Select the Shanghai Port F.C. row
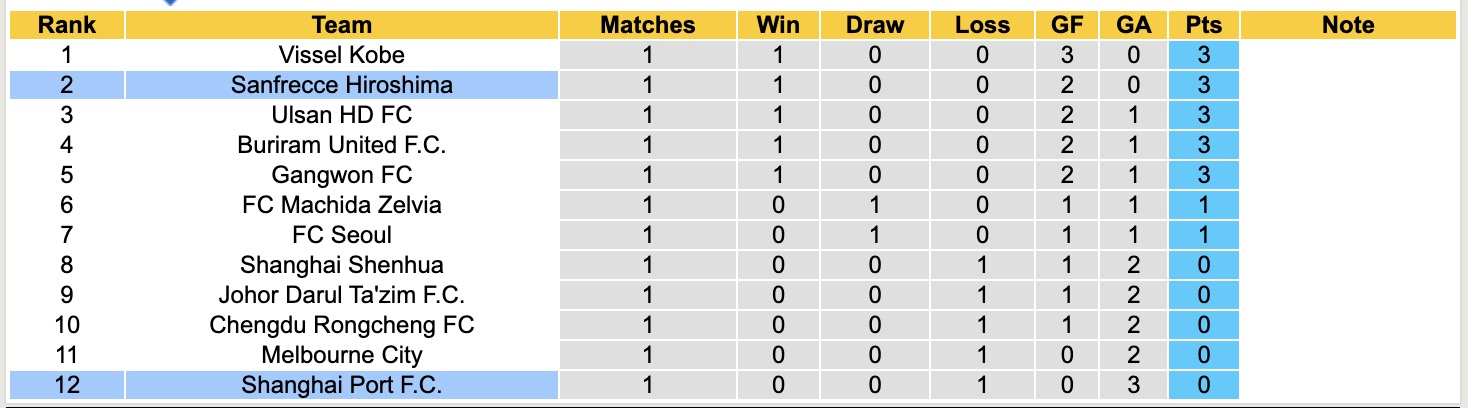Screen dimensions: 1468x408 341,385
